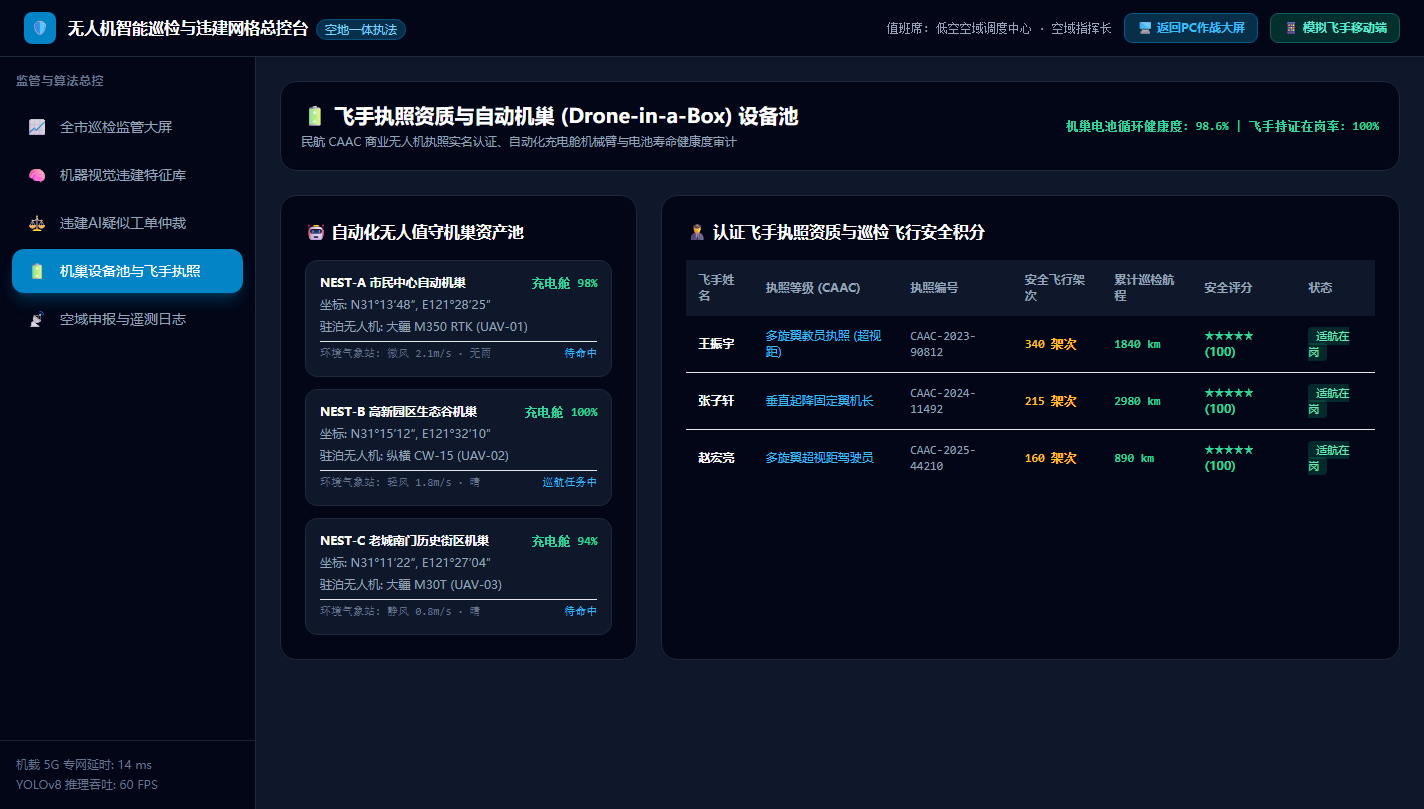Viewport: 1424px width, 809px height.
Task: Open 空域申报与遥测日志 menu item
Action: (x=127, y=319)
